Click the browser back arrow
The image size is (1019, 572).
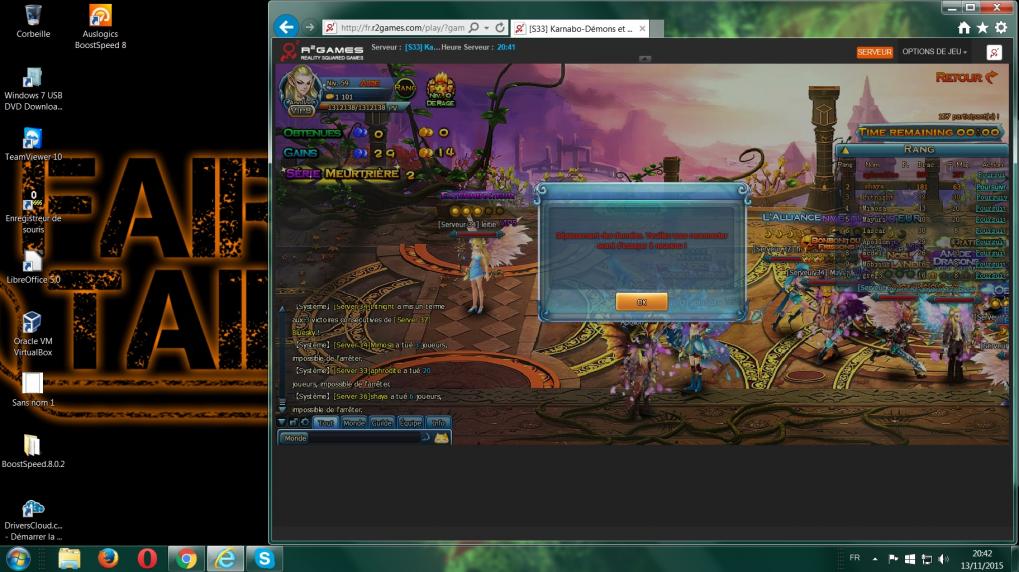(x=286, y=28)
